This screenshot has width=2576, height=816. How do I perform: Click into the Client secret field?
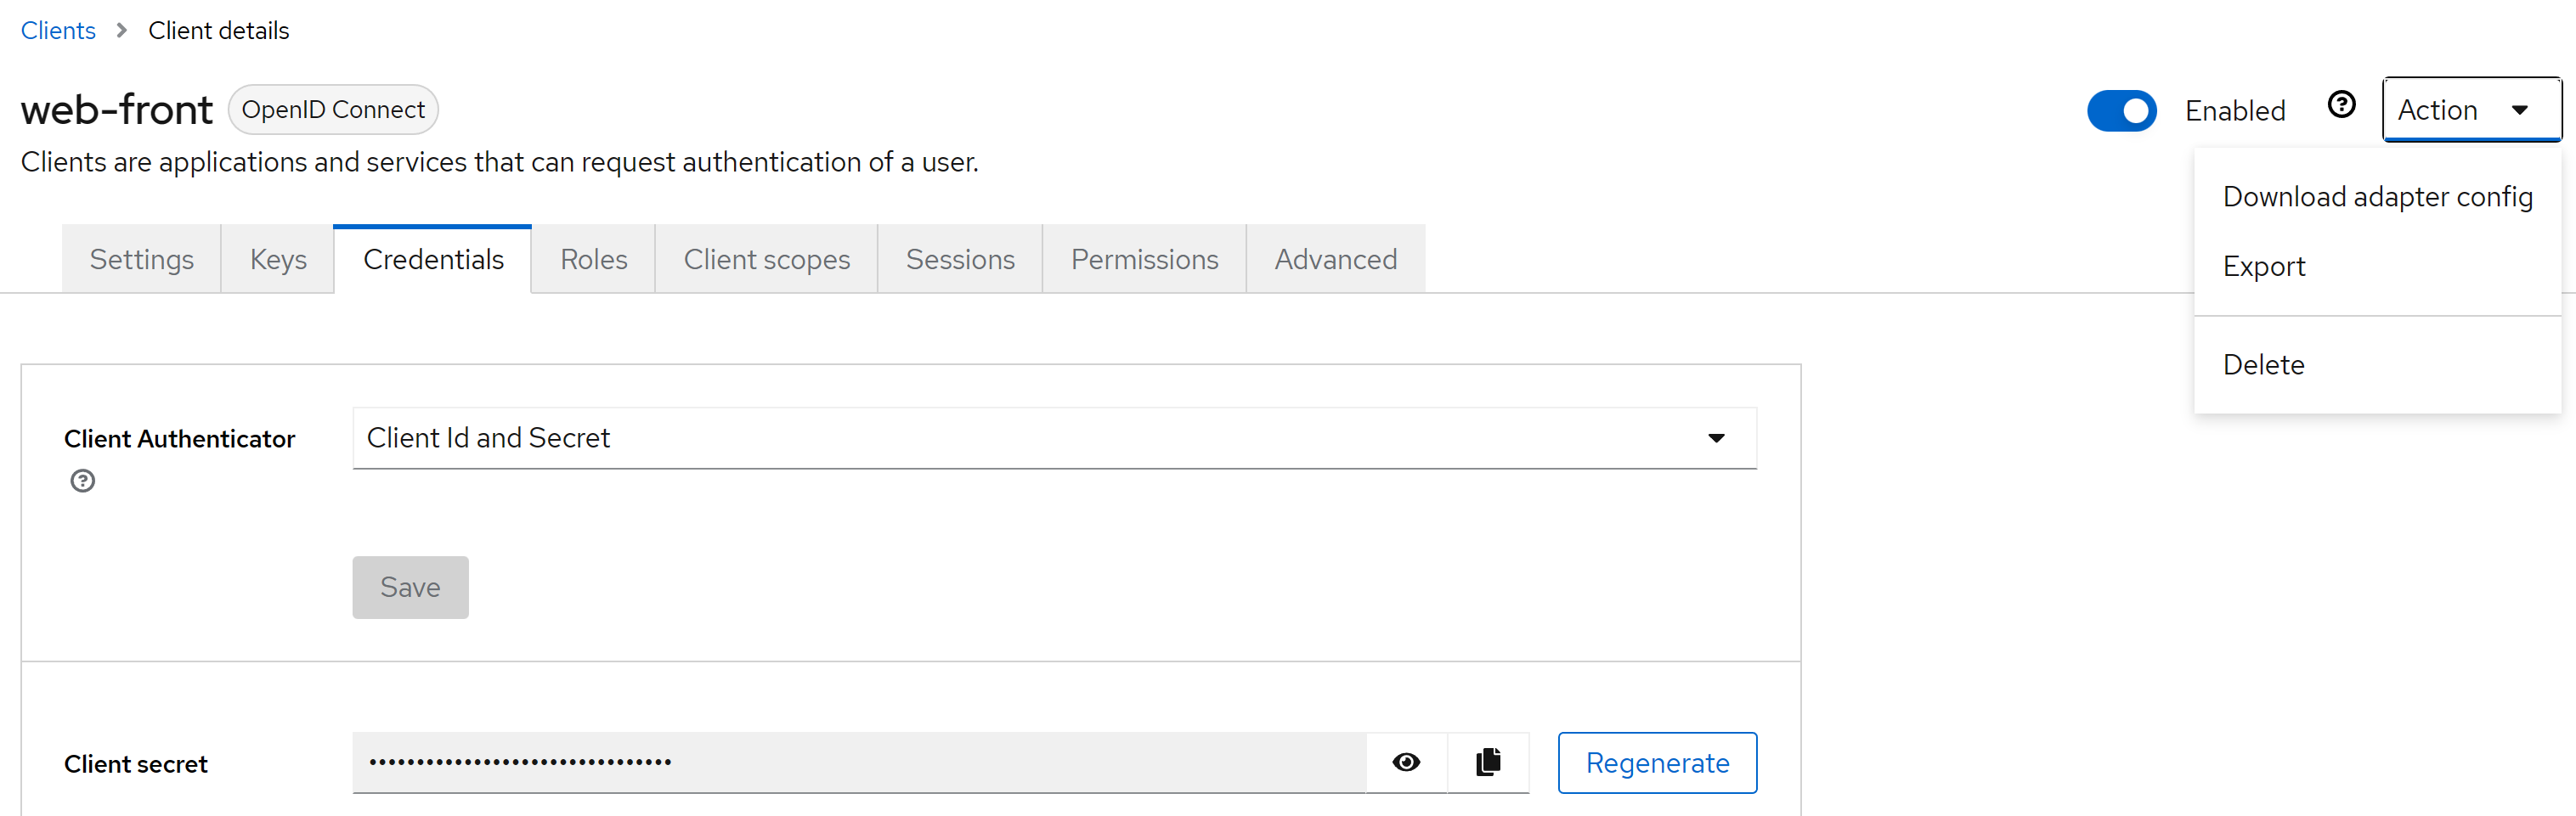tap(858, 763)
